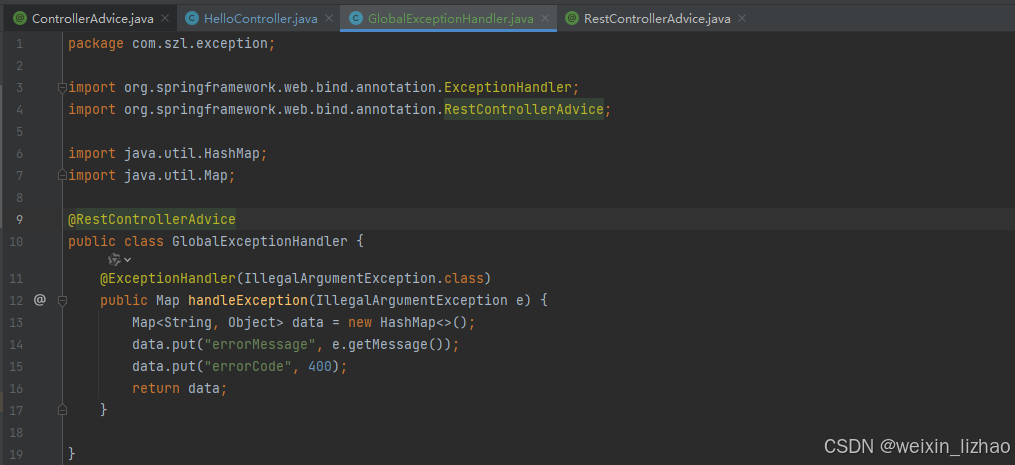Click the e.getMessage() call on line 14
This screenshot has height=465, width=1015.
pos(392,345)
